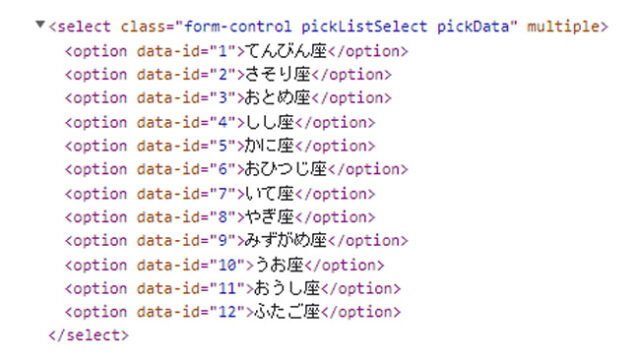Click the text ふたご座 in last option

point(287,311)
